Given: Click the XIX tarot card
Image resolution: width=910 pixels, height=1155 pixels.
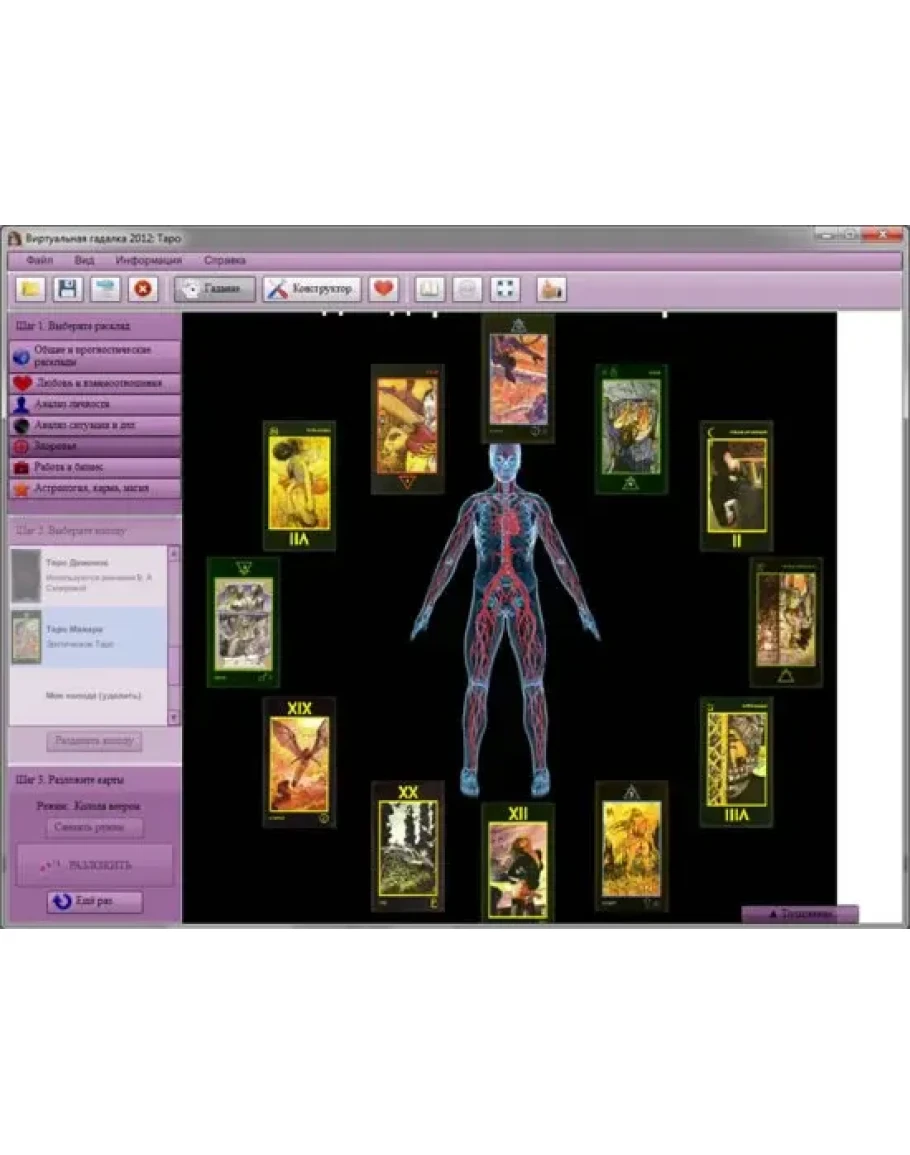Looking at the screenshot, I should [x=299, y=761].
